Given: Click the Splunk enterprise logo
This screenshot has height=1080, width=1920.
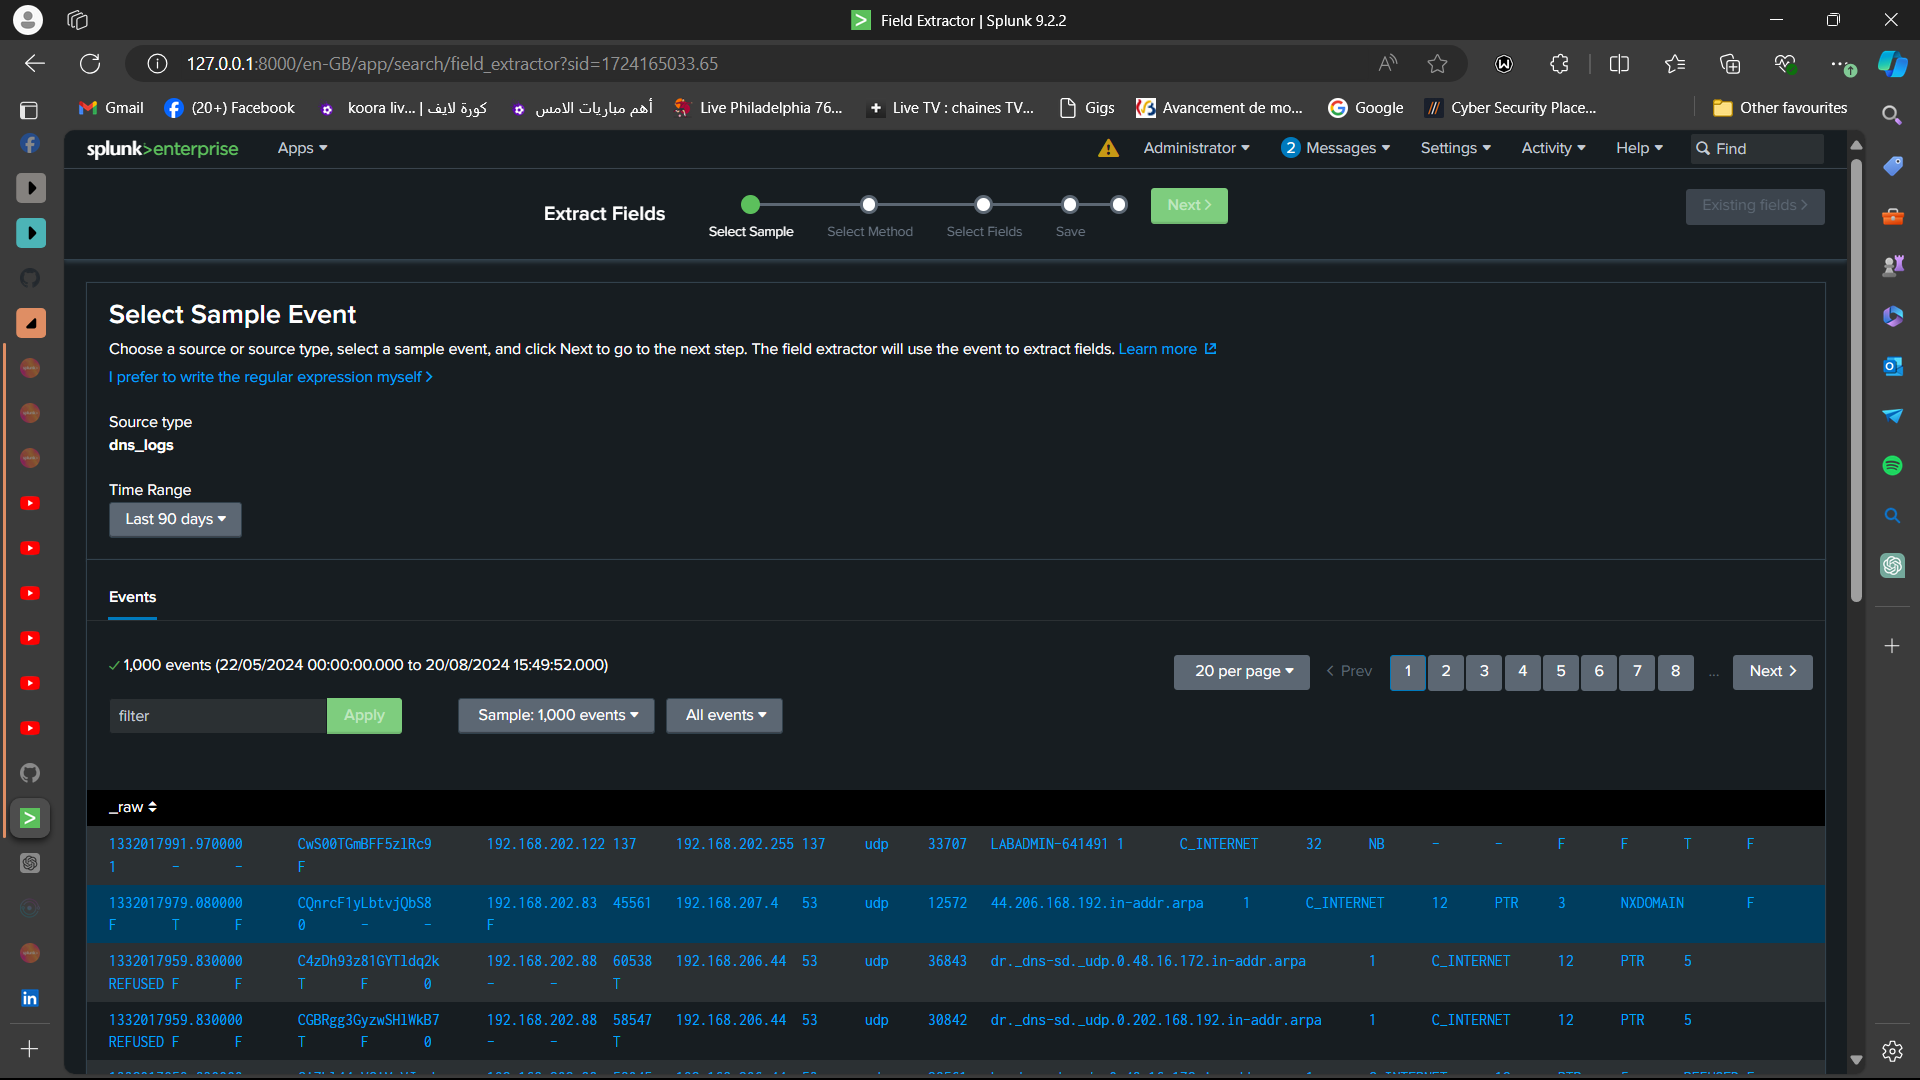Looking at the screenshot, I should click(162, 148).
